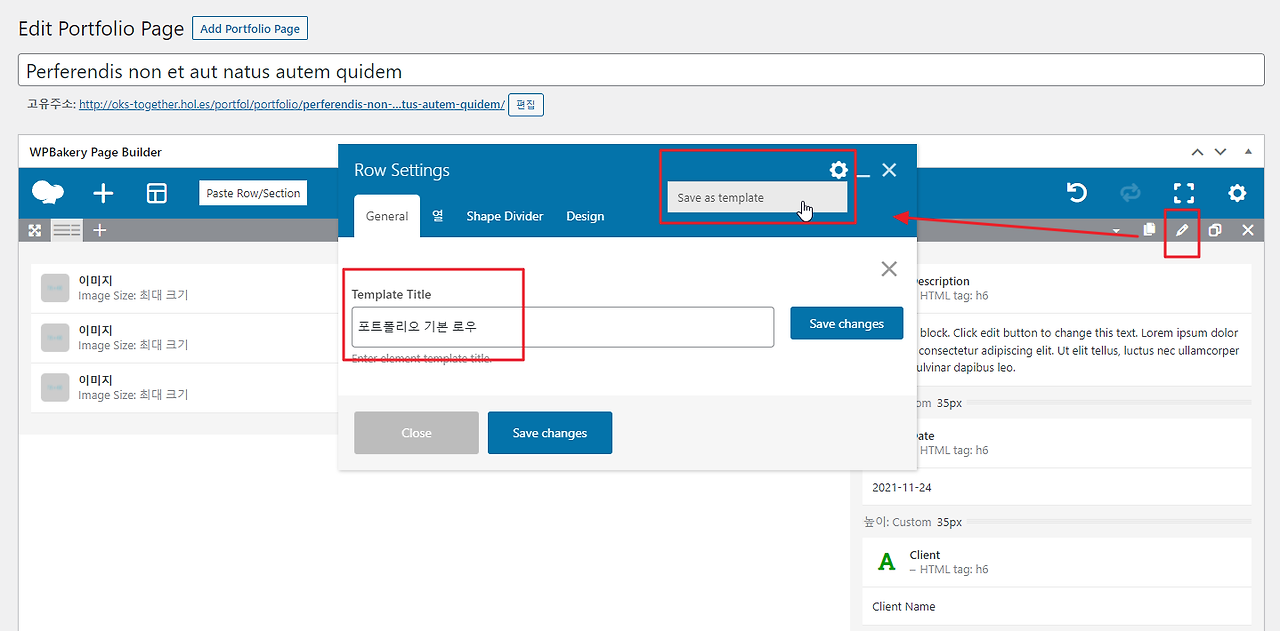Open page settings gear in WPBakery toolbar
This screenshot has width=1280, height=631.
1237,193
